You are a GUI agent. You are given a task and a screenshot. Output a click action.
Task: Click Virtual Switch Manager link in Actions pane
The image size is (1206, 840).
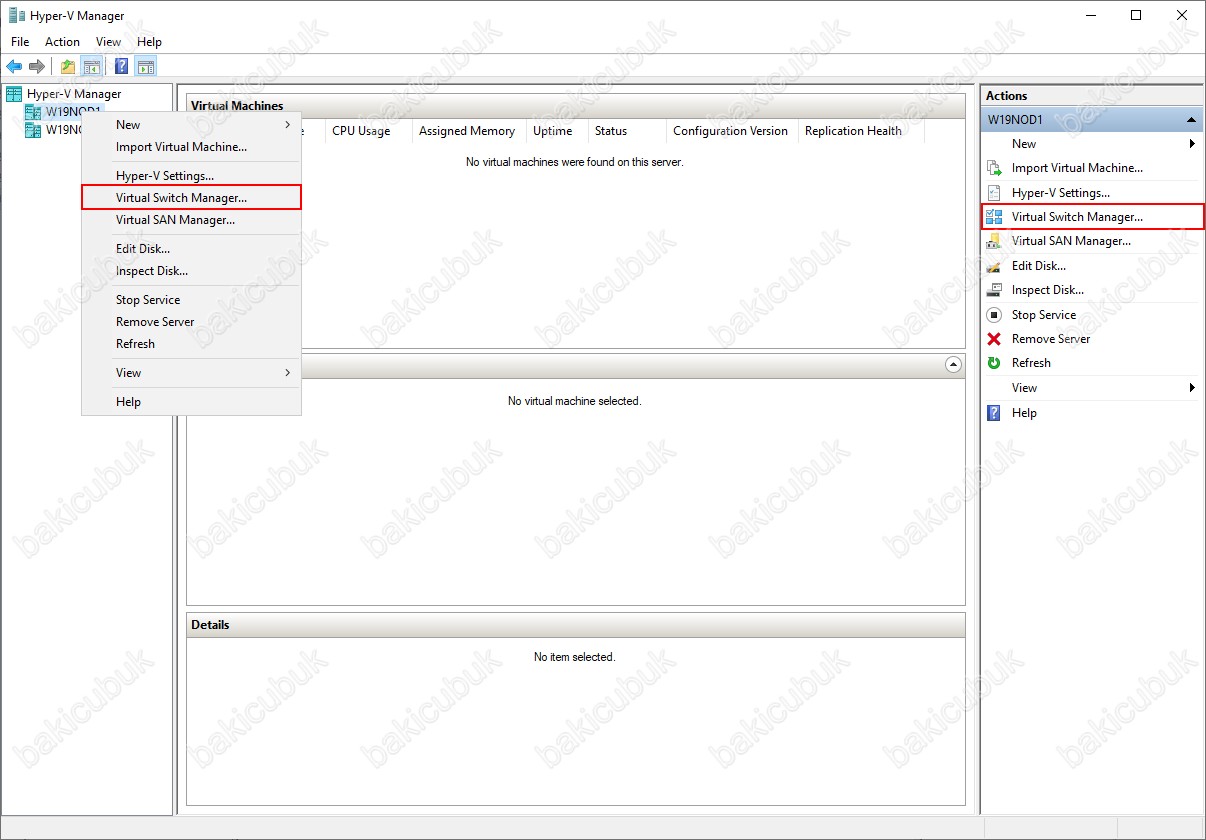click(1077, 216)
